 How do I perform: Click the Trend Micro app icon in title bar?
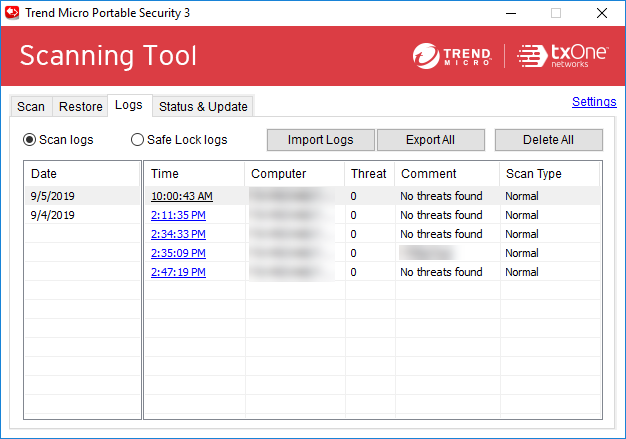click(x=12, y=13)
